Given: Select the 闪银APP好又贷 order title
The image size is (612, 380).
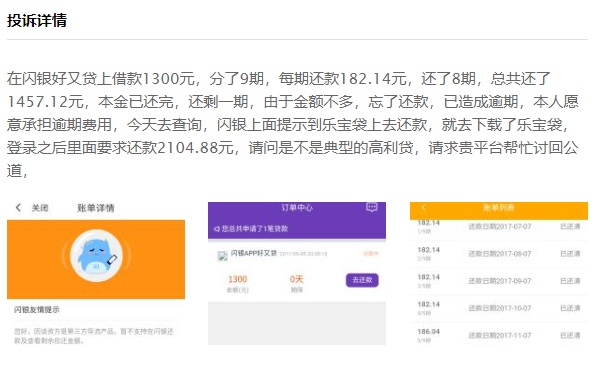Looking at the screenshot, I should pos(254,253).
